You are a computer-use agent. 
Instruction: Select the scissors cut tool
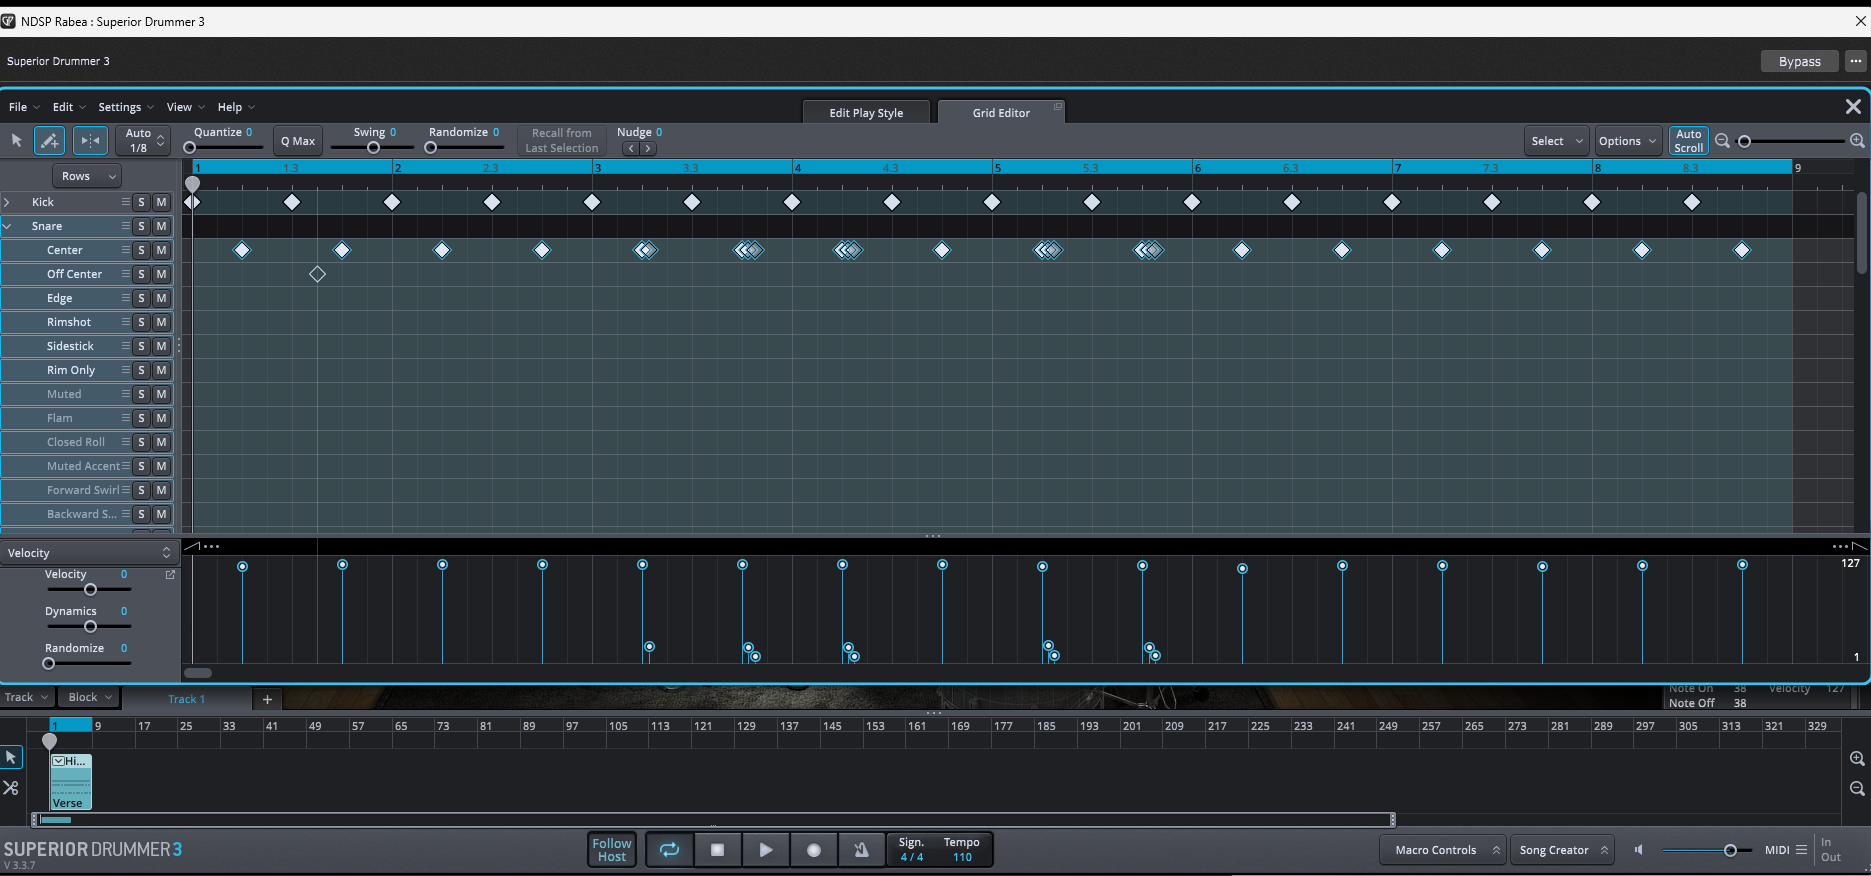(11, 788)
